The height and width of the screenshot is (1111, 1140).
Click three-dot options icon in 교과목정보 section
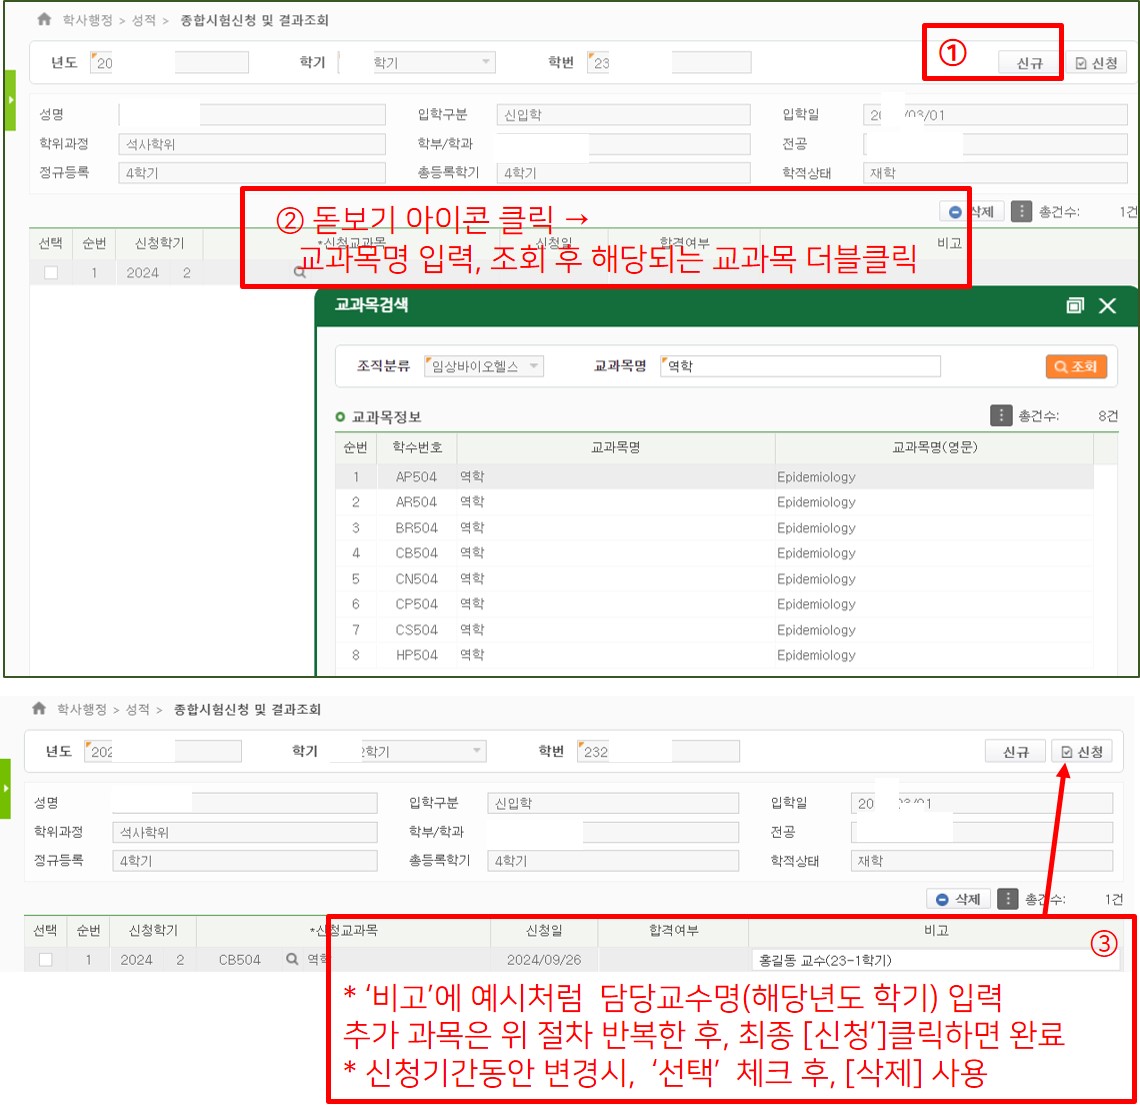(x=1000, y=415)
